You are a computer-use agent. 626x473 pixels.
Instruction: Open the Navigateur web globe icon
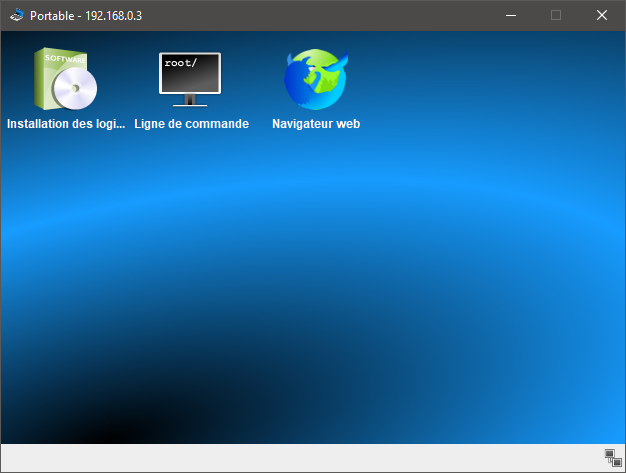pyautogui.click(x=315, y=79)
